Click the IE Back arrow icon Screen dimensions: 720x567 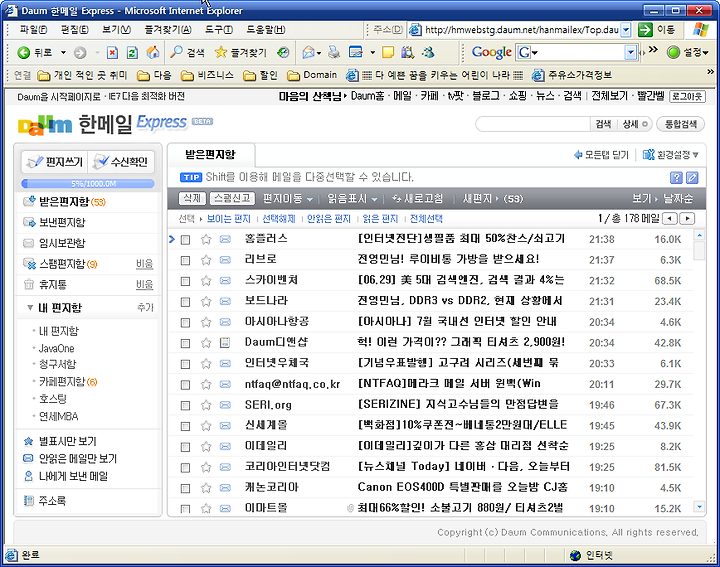pyautogui.click(x=23, y=53)
